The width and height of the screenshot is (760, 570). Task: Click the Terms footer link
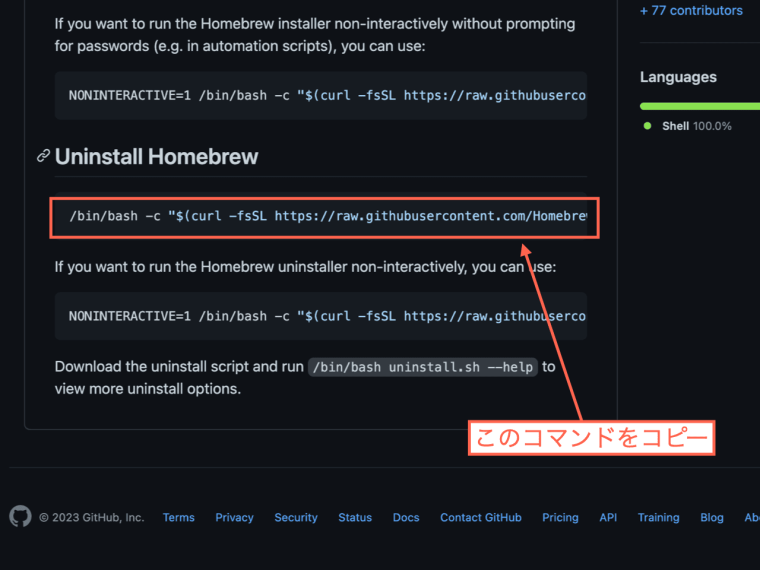[x=178, y=518]
